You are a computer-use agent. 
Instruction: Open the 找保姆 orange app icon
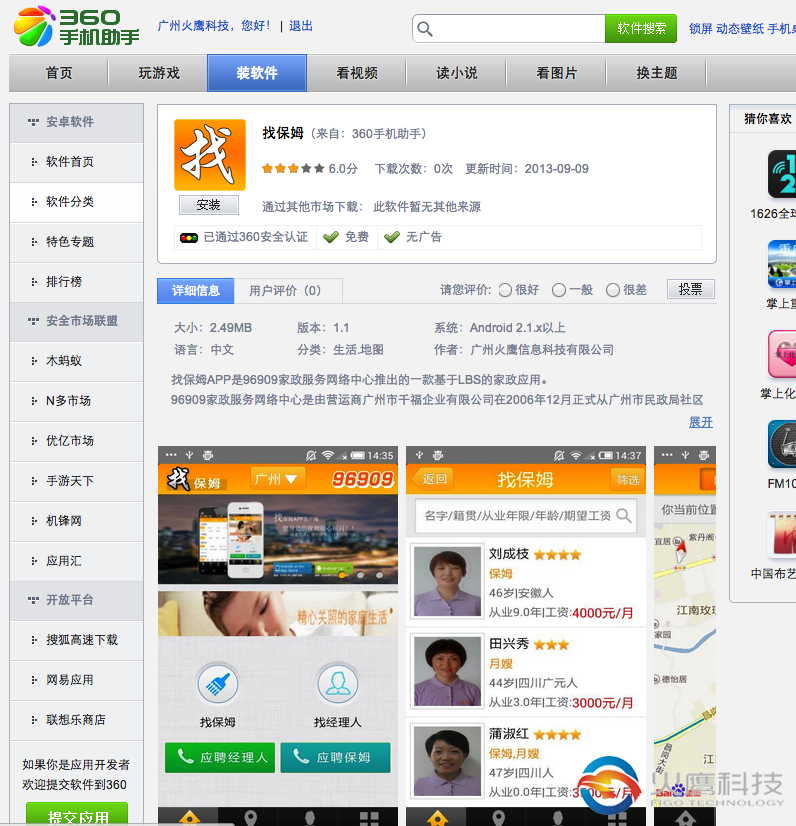point(210,155)
